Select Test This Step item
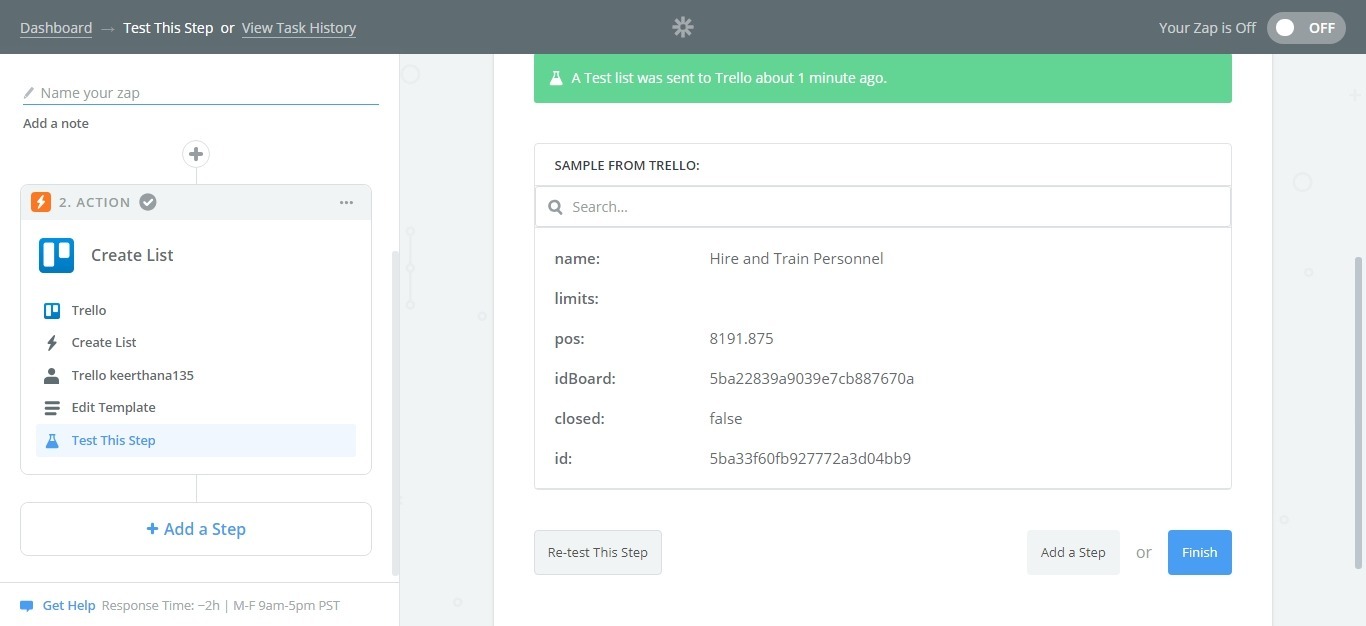Viewport: 1366px width, 626px height. [x=196, y=440]
